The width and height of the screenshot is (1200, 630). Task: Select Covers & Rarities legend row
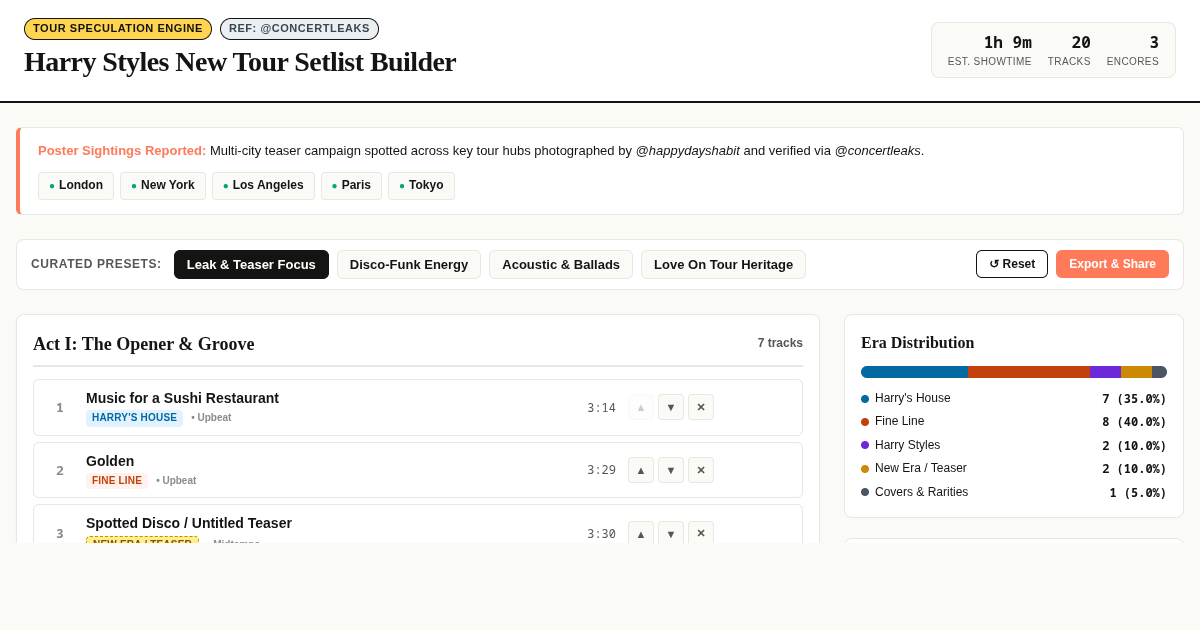(1014, 493)
